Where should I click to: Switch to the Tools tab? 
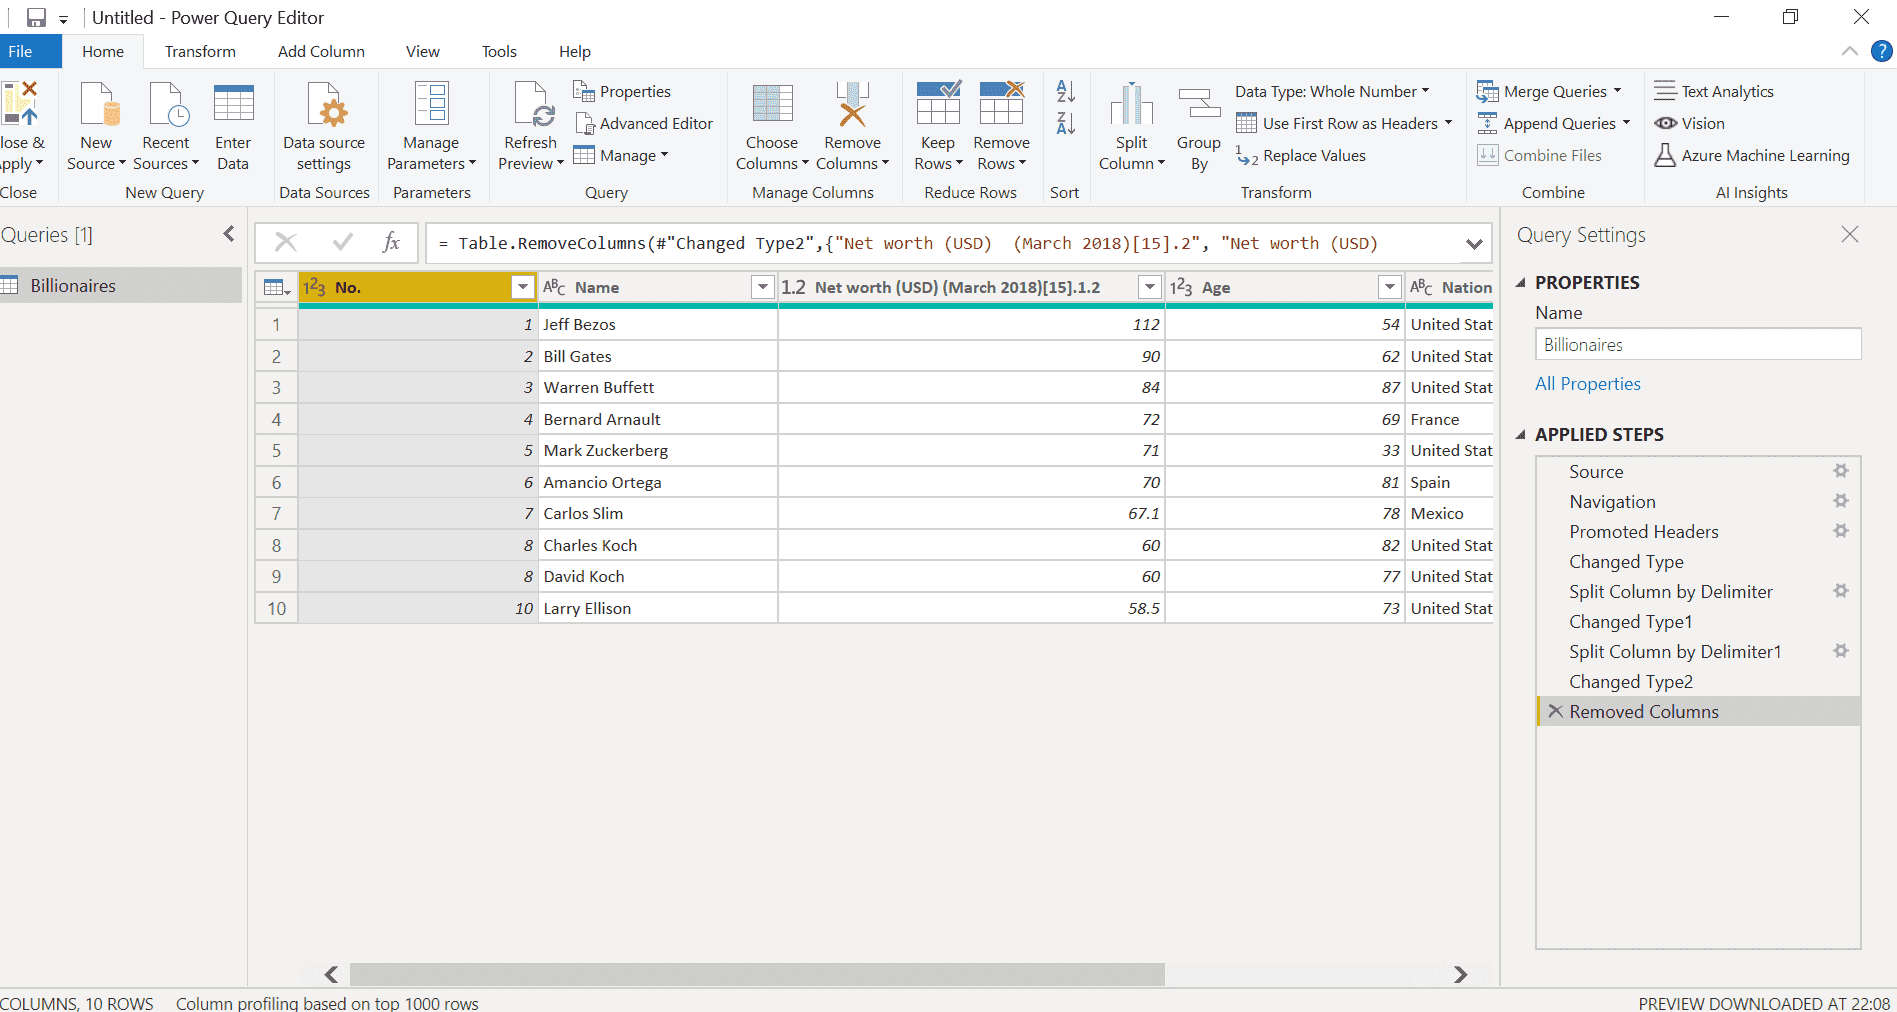tap(499, 51)
